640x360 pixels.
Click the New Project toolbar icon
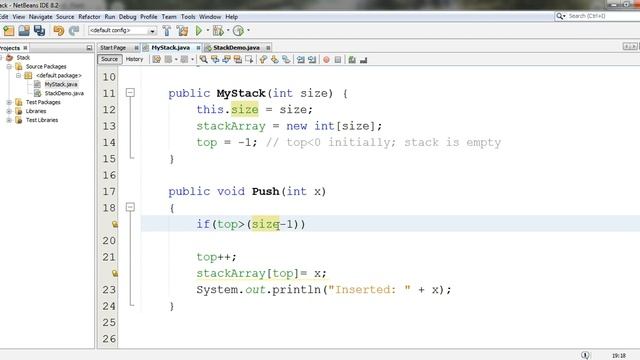pos(9,31)
